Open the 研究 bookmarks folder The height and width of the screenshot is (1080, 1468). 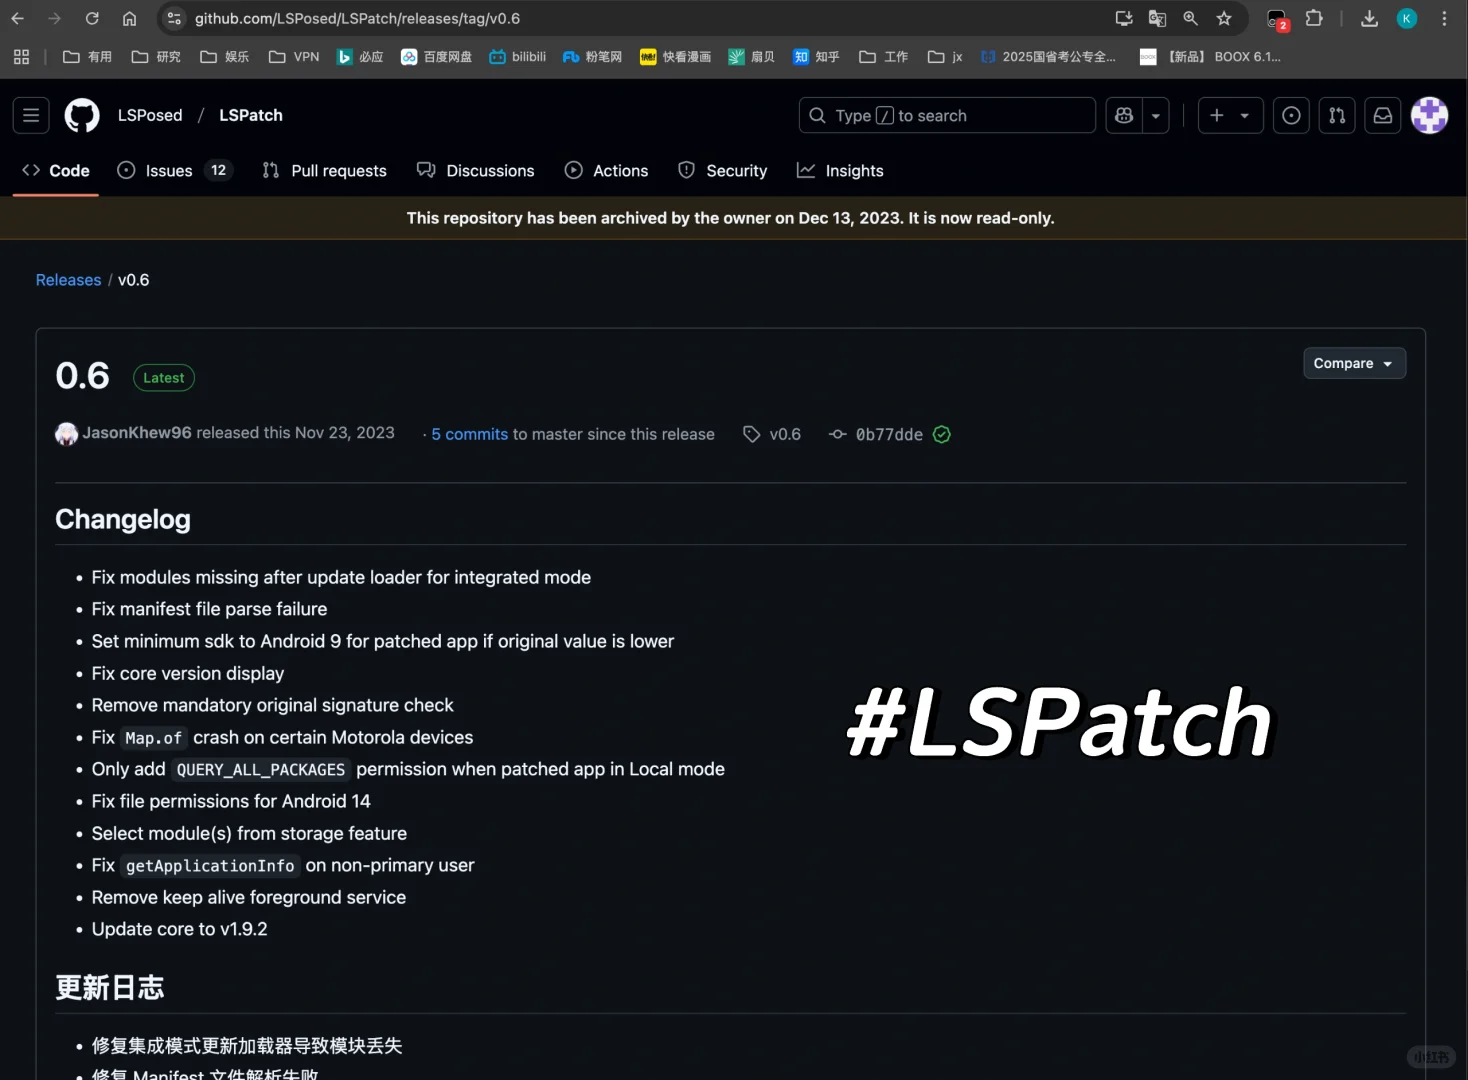pyautogui.click(x=156, y=57)
